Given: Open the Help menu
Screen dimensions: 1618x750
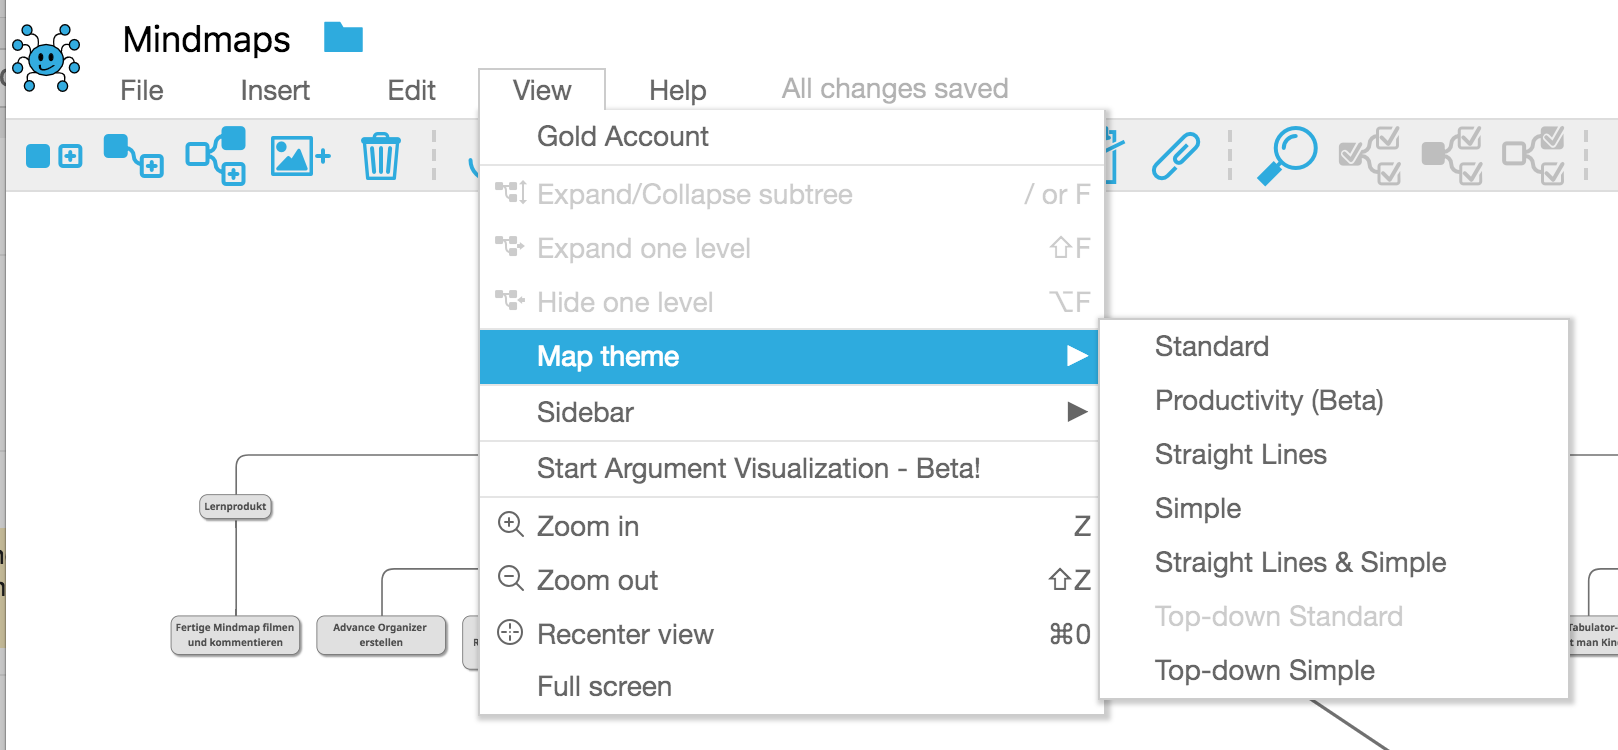Looking at the screenshot, I should click(x=677, y=91).
